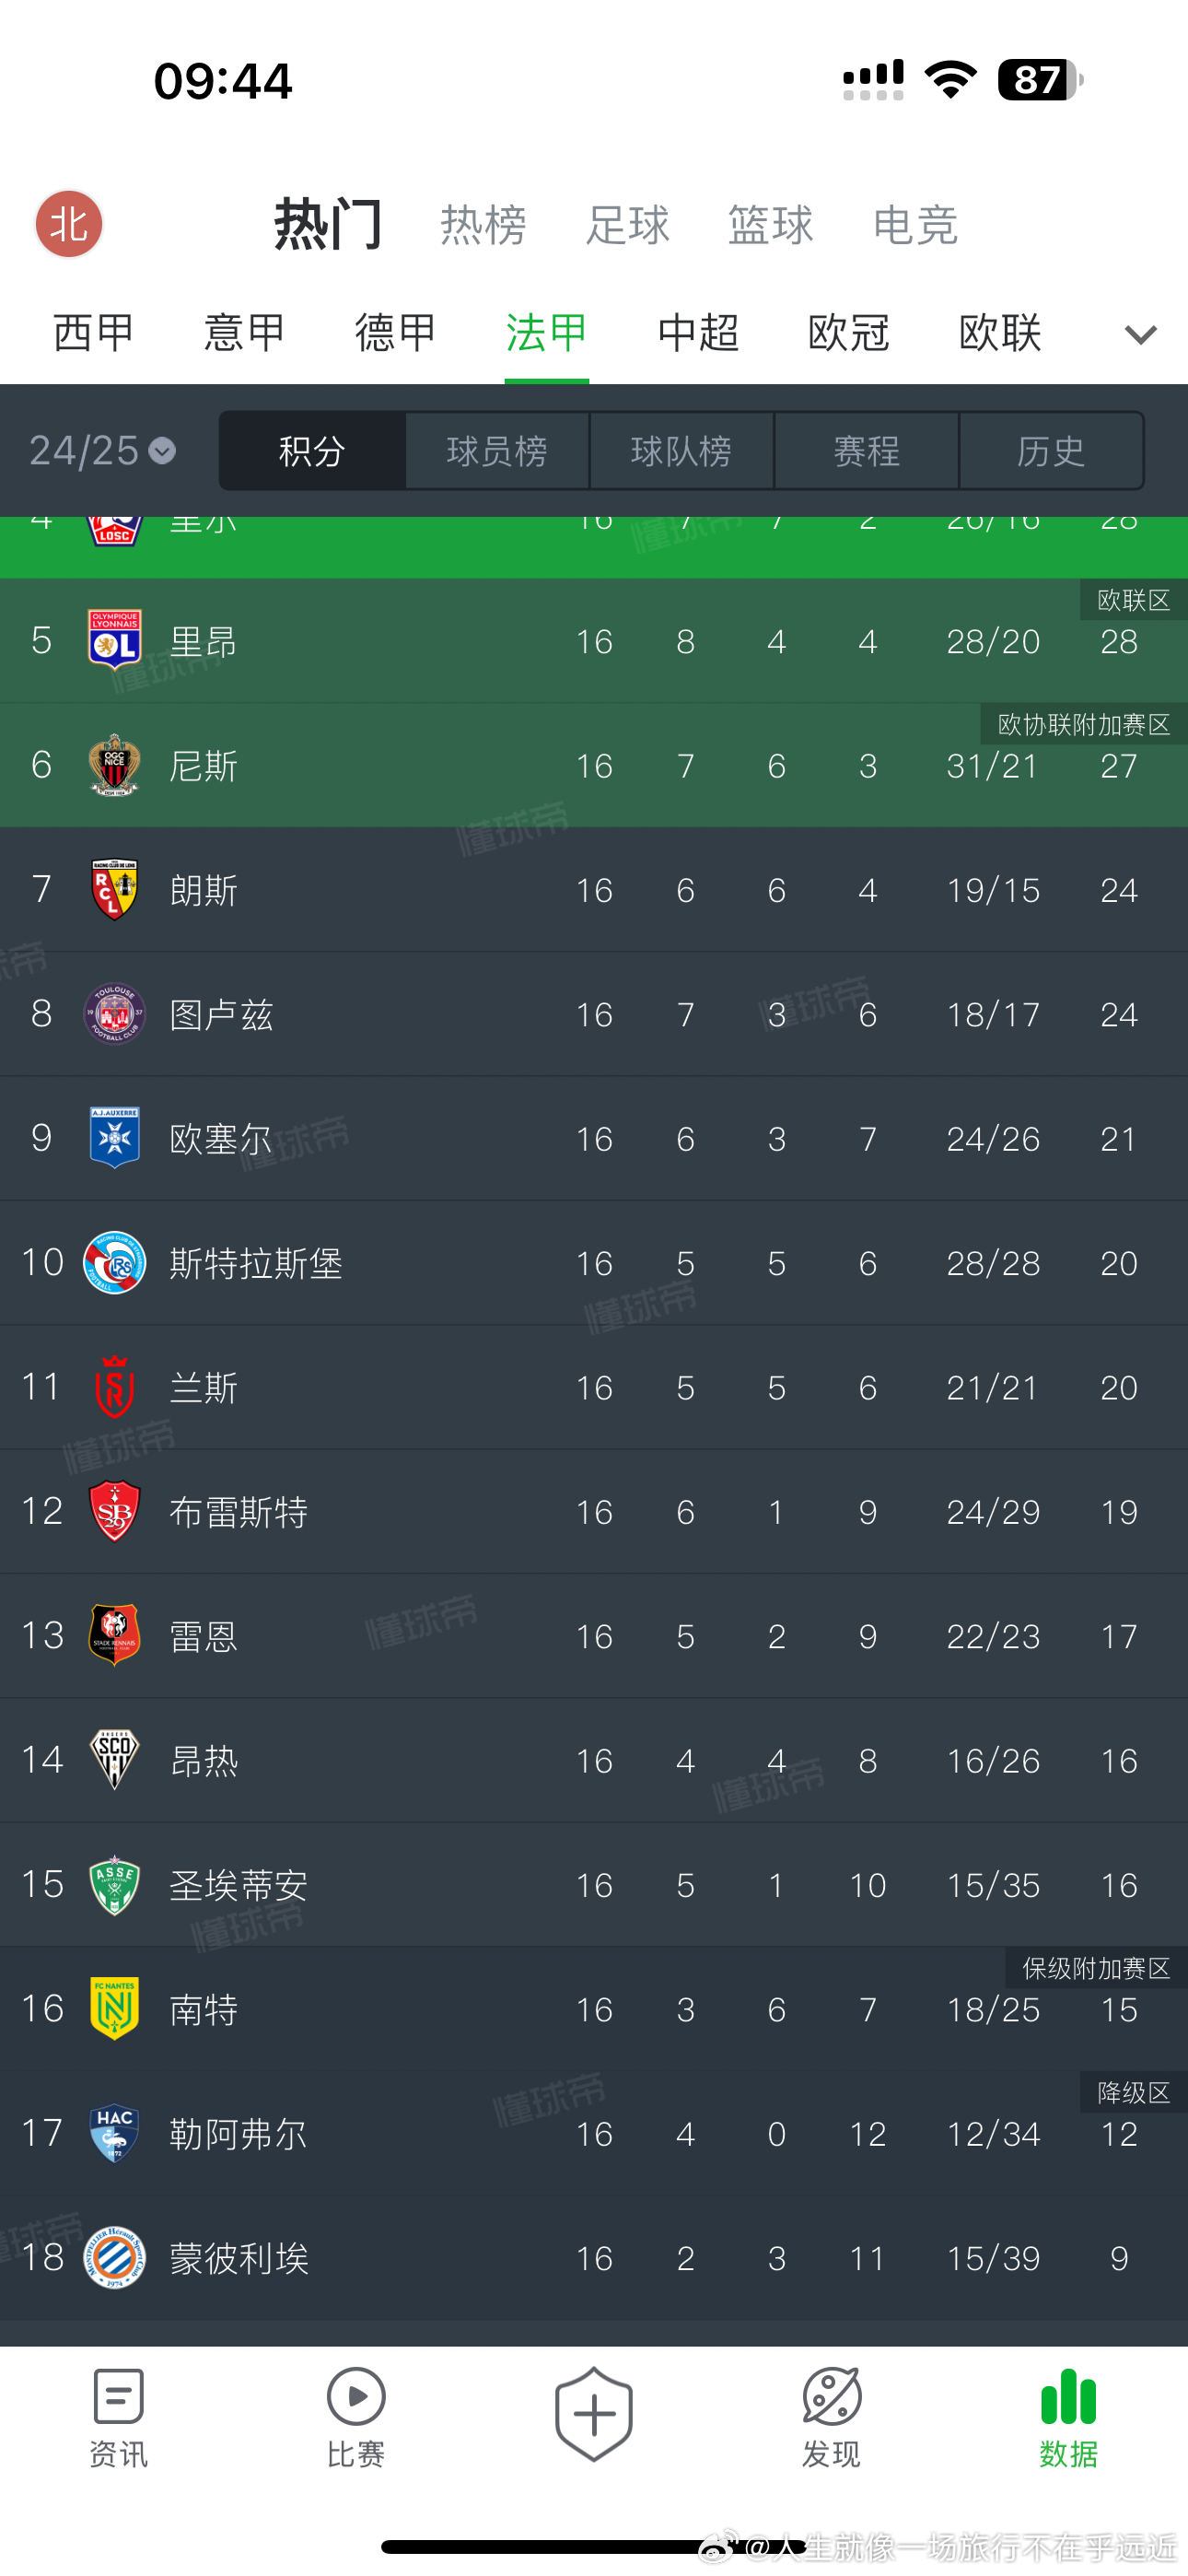Select the 球员榜 segment

pyautogui.click(x=497, y=451)
